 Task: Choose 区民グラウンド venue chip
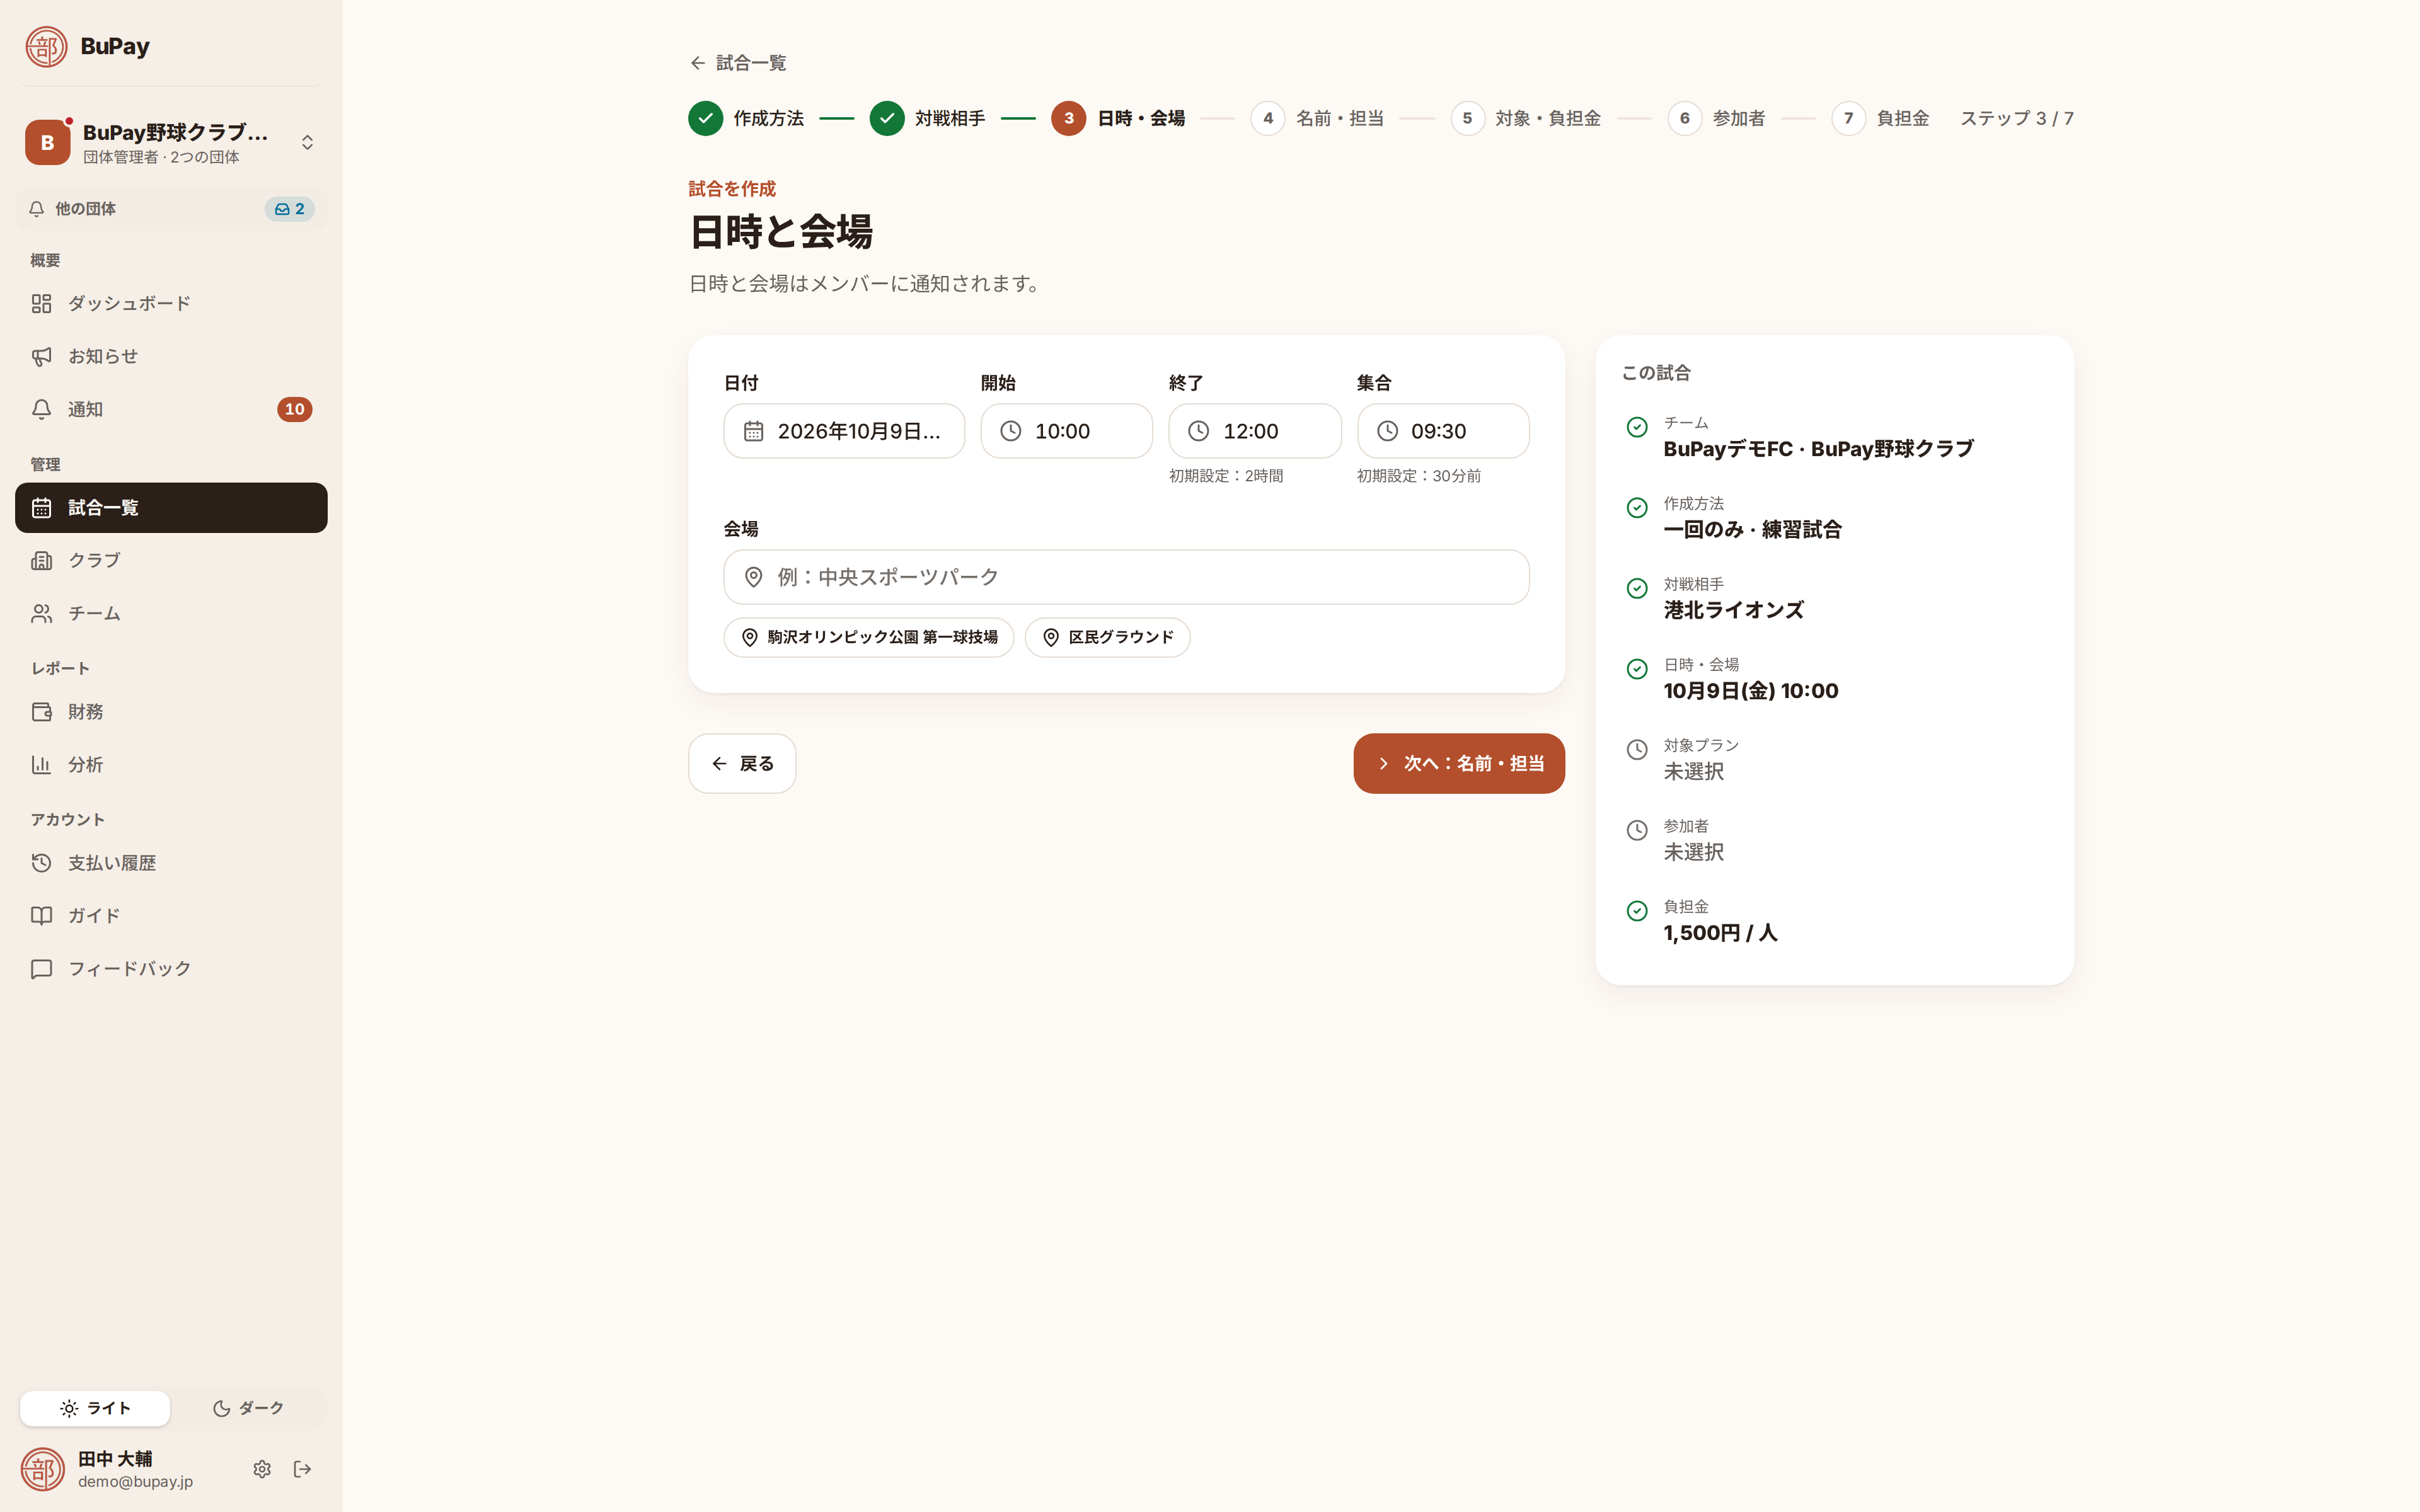tap(1107, 637)
